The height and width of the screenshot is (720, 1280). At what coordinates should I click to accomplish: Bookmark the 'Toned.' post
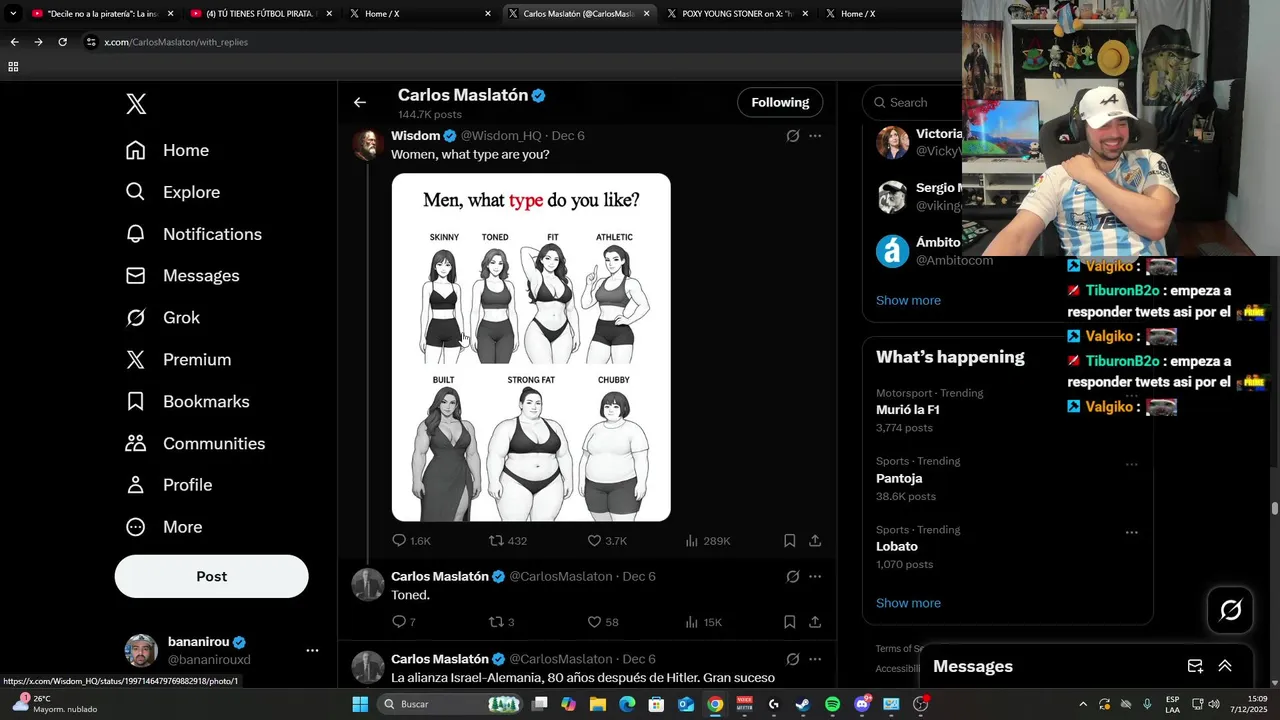(x=789, y=622)
